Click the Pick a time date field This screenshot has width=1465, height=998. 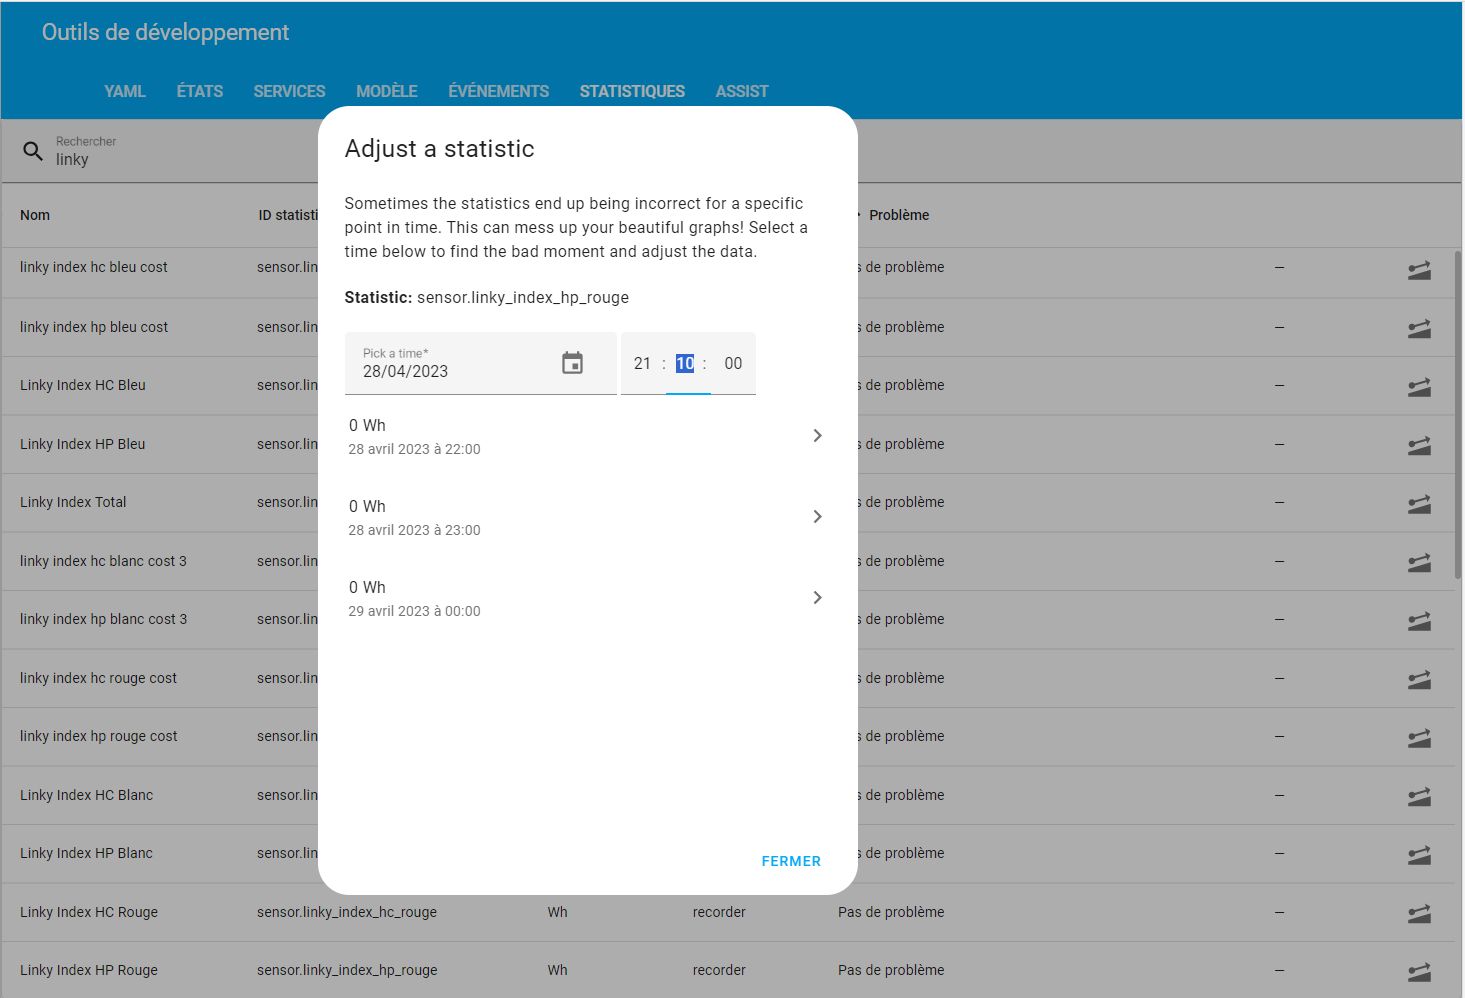pos(480,363)
